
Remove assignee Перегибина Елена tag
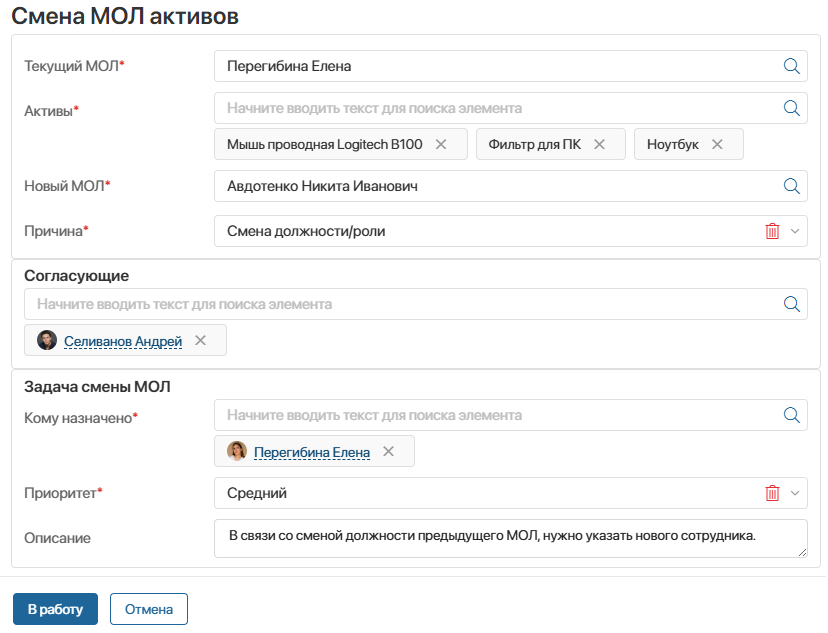(x=388, y=451)
